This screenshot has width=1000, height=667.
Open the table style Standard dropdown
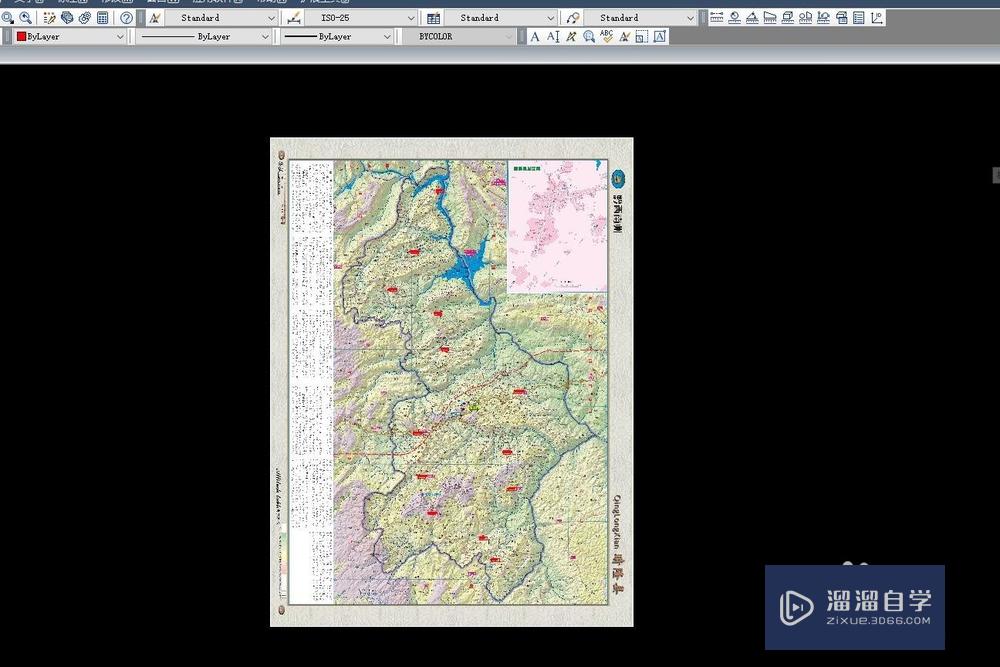[500, 18]
